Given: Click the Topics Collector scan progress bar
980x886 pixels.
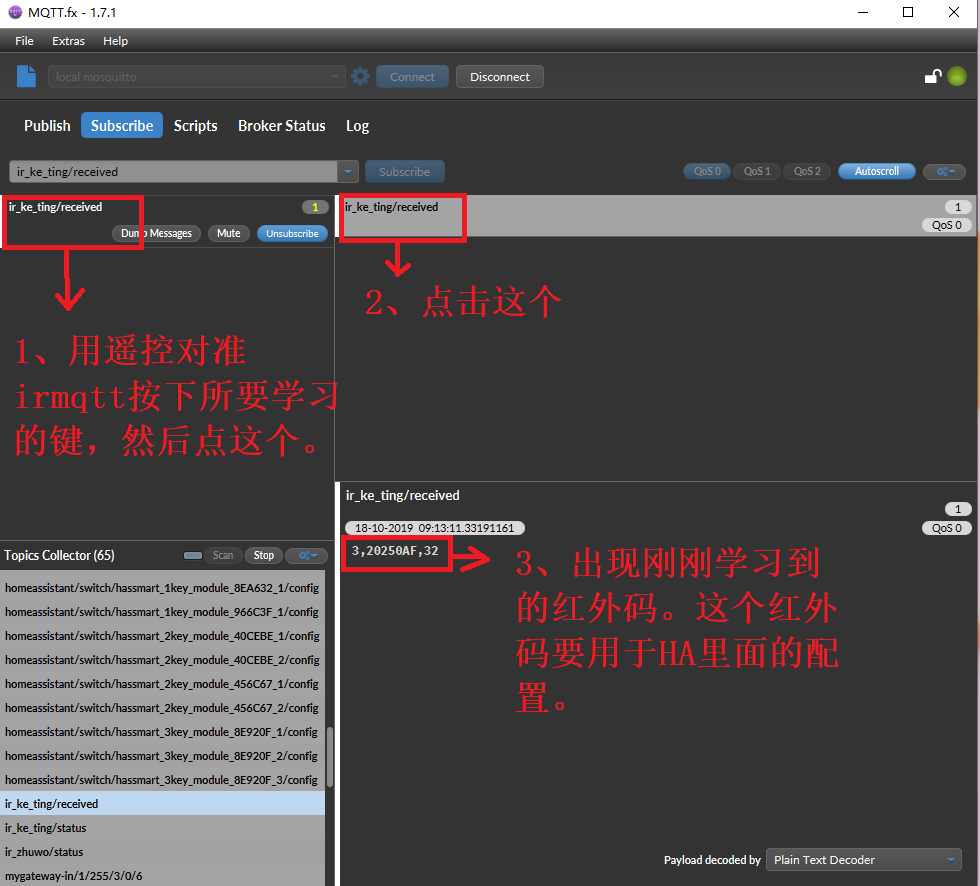Looking at the screenshot, I should click(x=192, y=555).
